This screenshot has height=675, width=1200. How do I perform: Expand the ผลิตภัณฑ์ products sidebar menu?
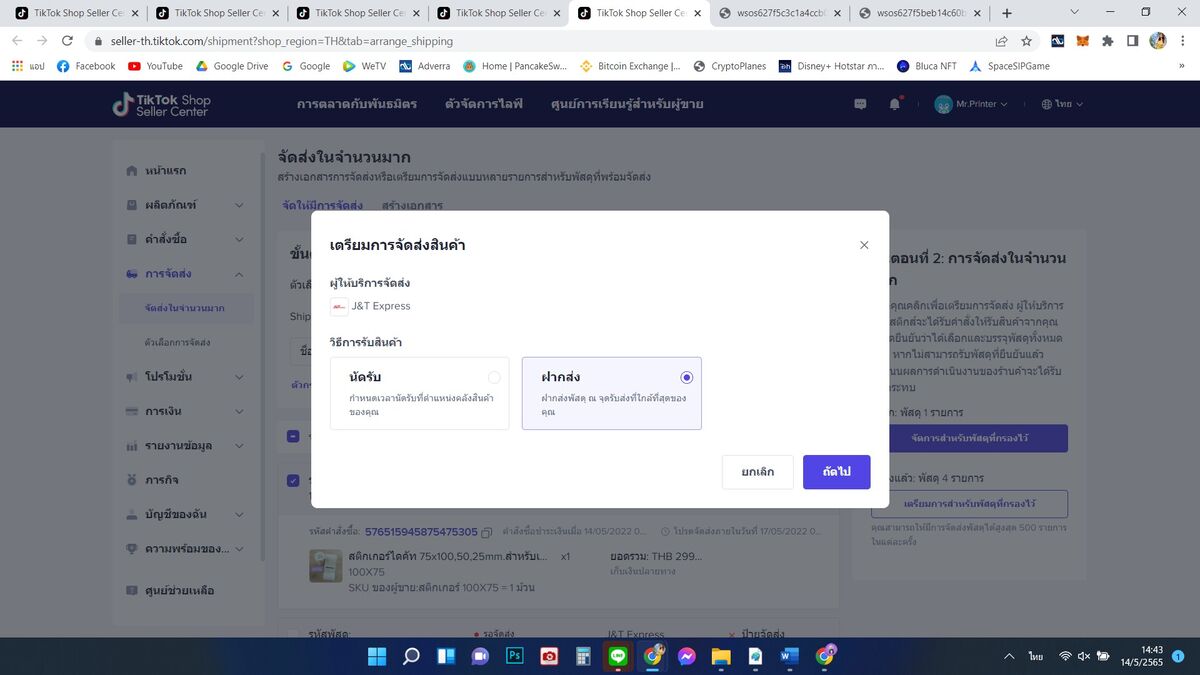pyautogui.click(x=186, y=205)
